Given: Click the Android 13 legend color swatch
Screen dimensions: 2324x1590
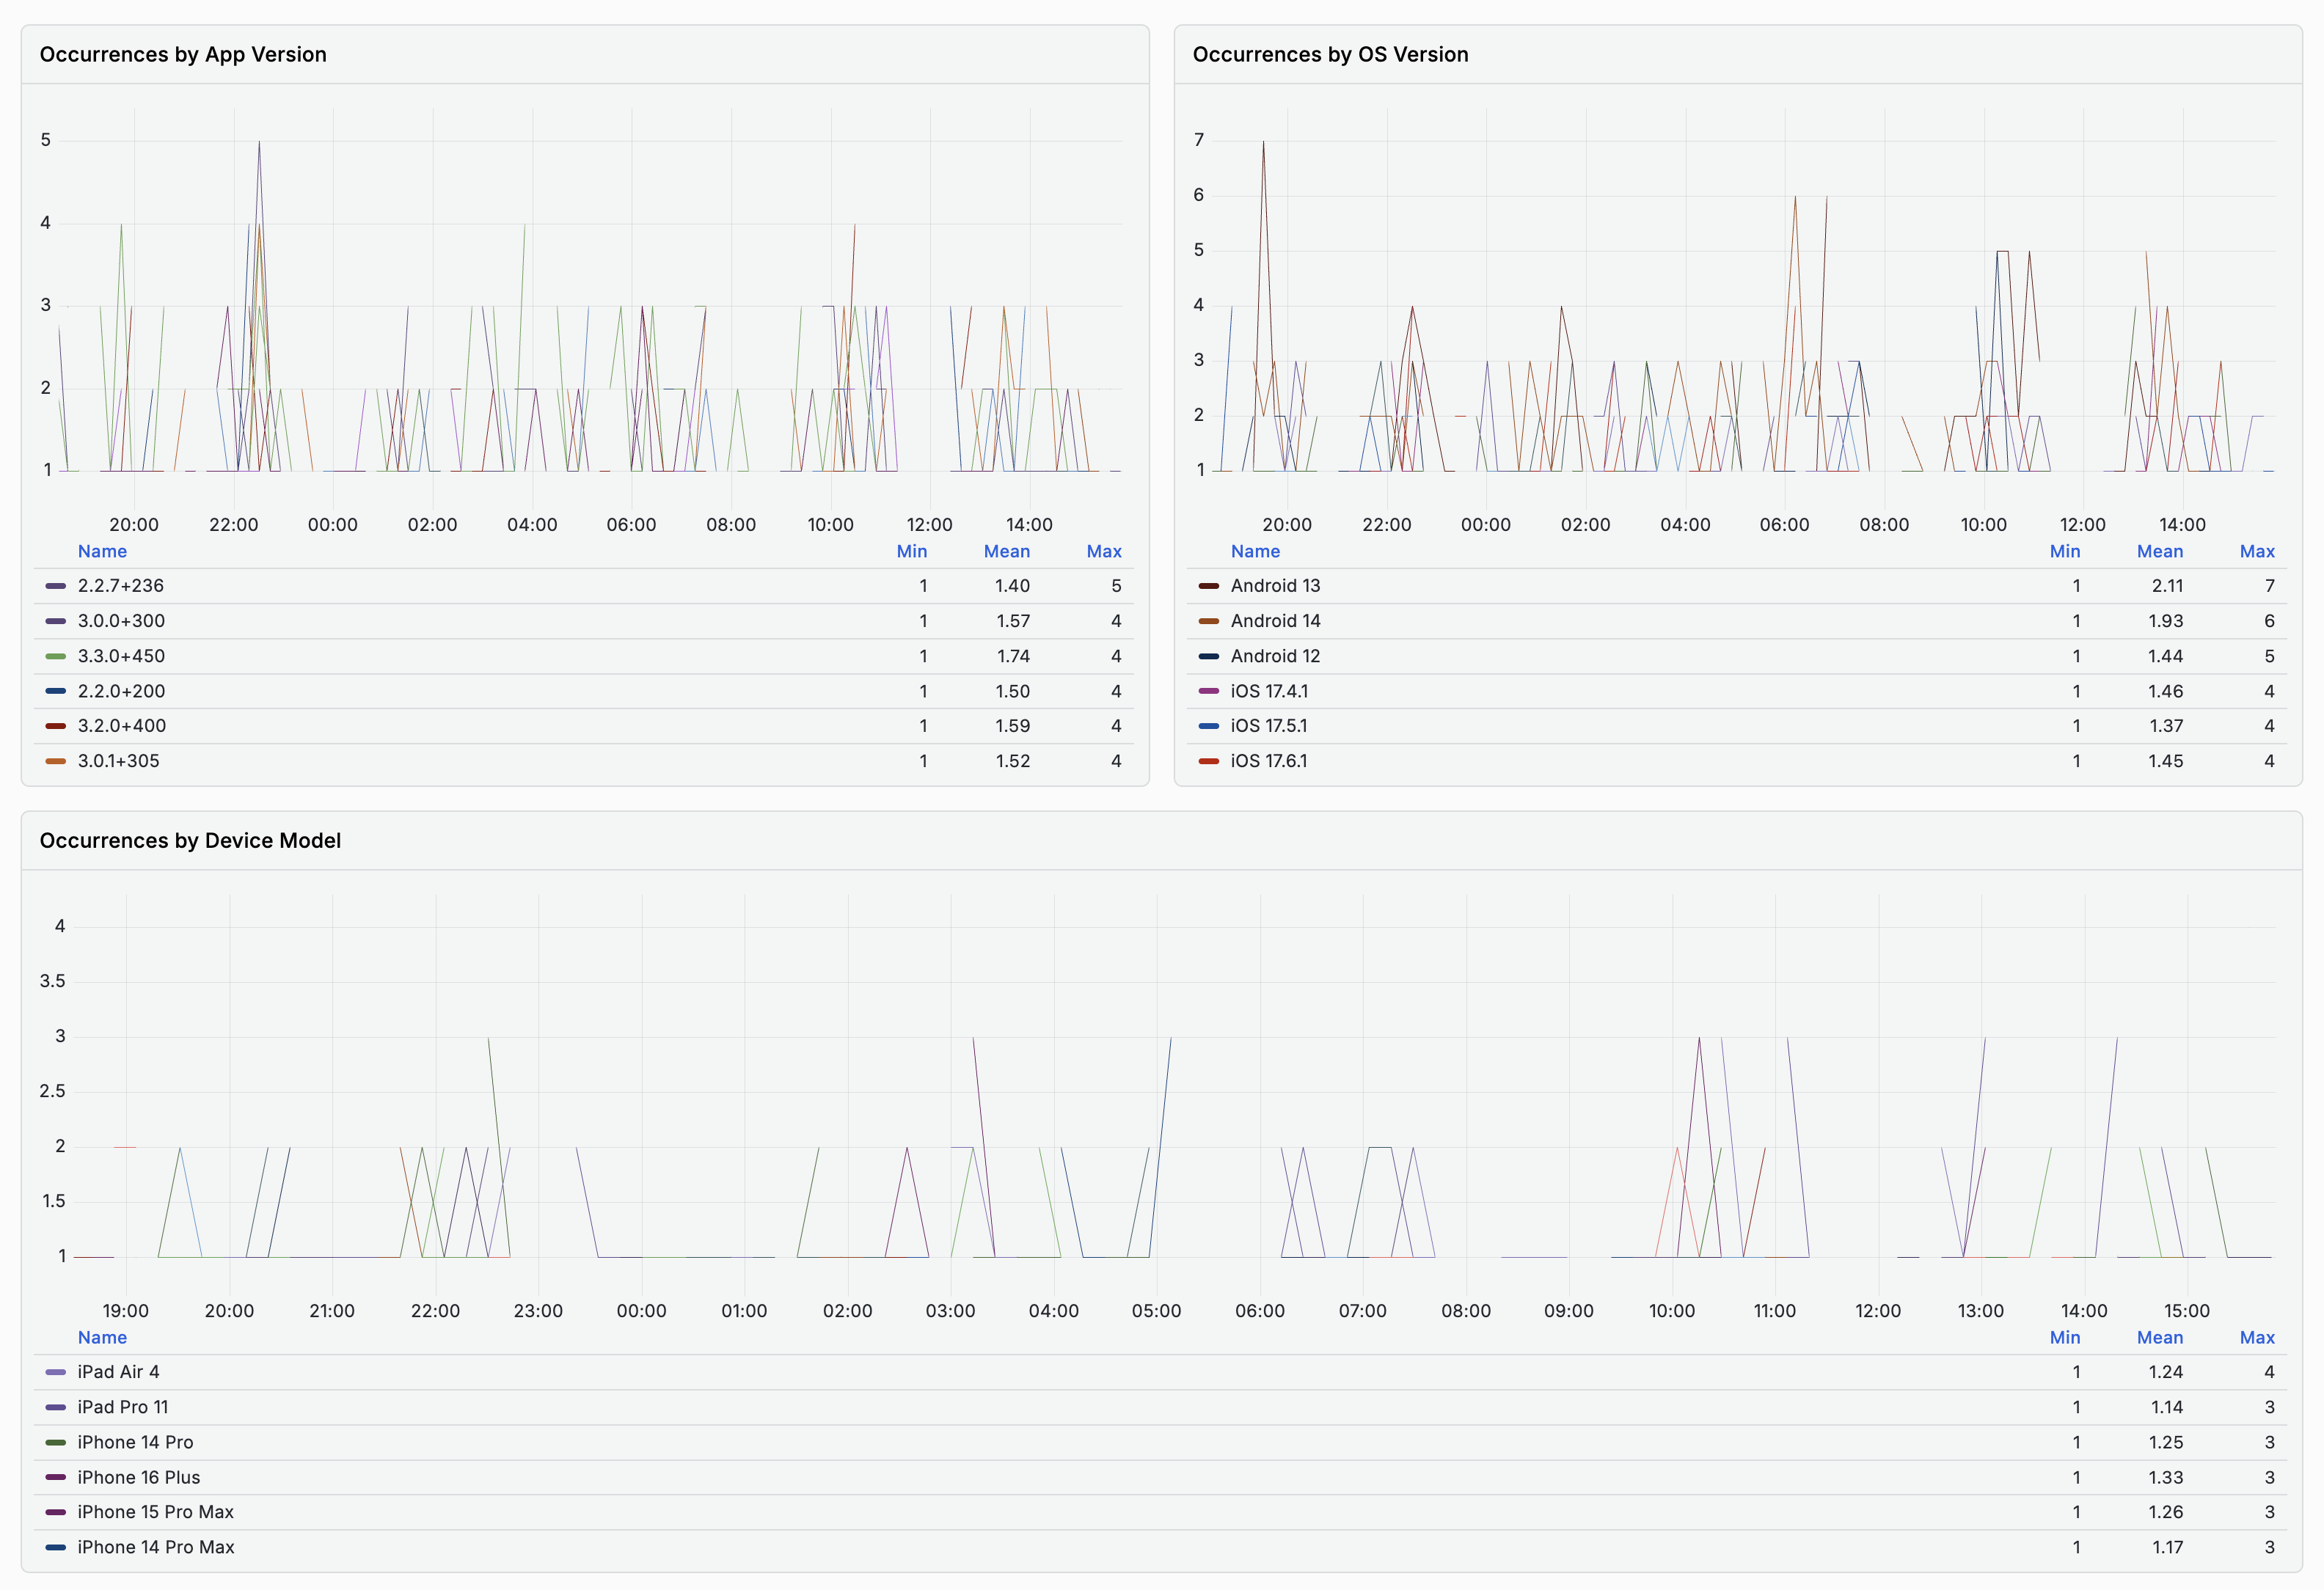Looking at the screenshot, I should click(1209, 586).
